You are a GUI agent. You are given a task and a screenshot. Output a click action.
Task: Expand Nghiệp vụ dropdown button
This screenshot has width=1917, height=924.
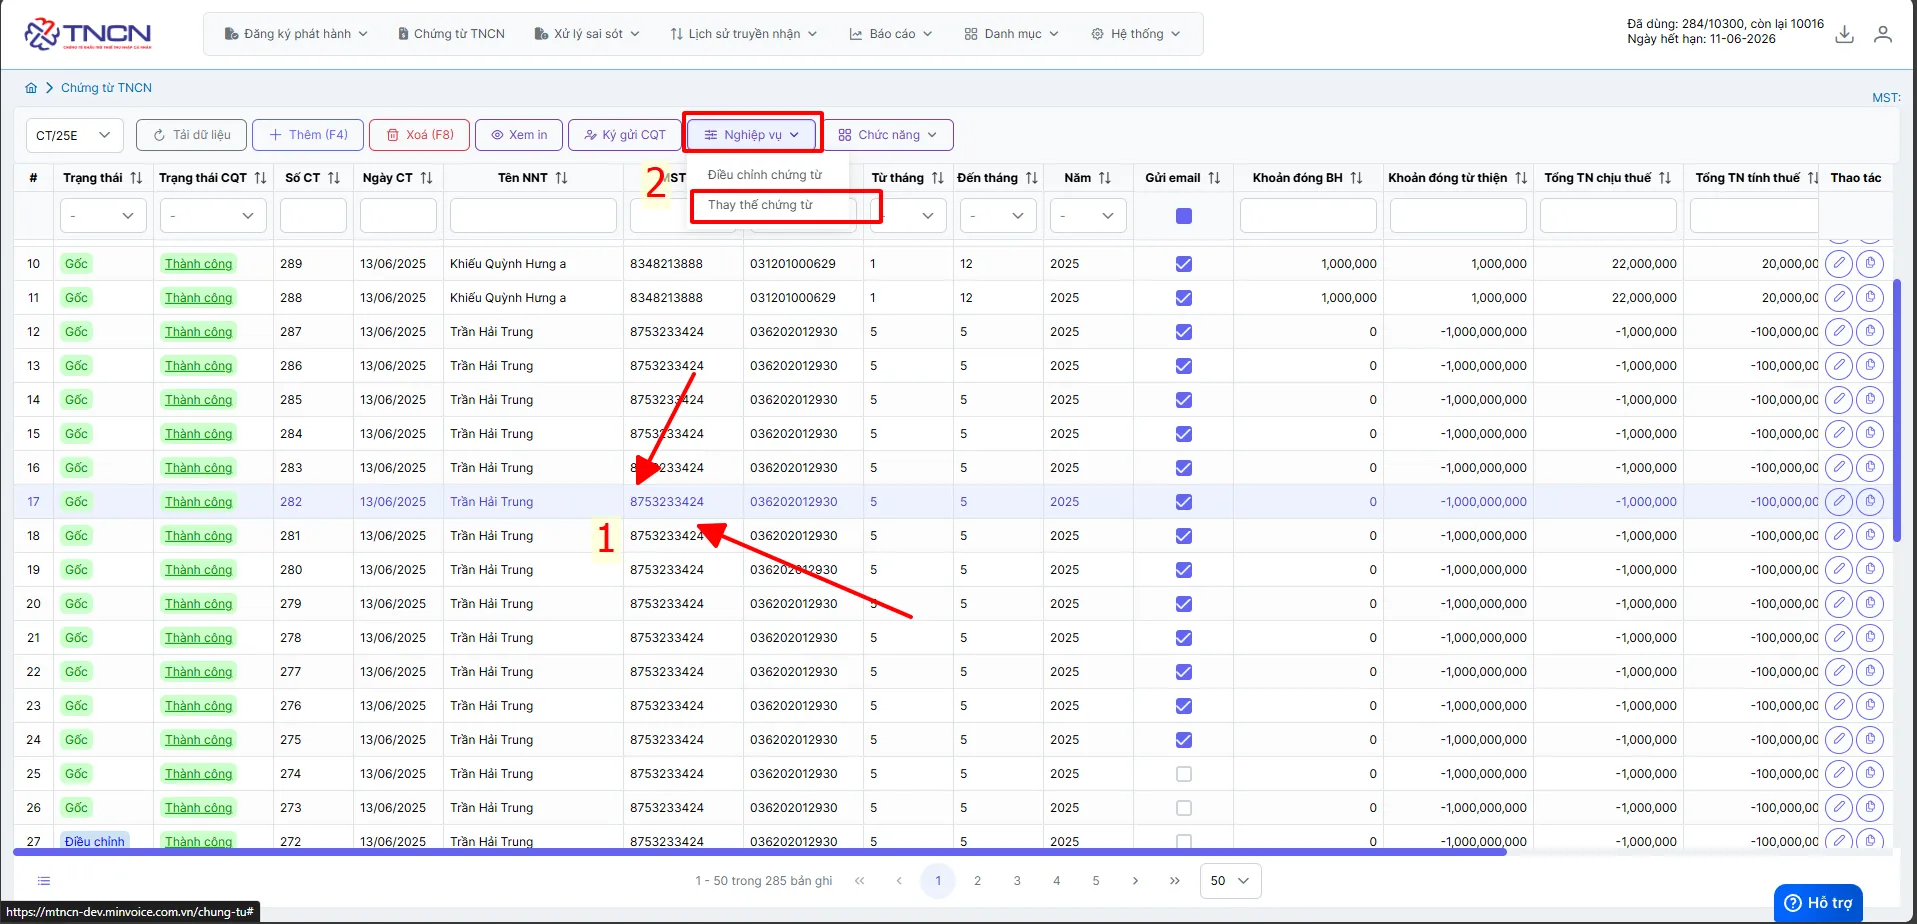752,135
